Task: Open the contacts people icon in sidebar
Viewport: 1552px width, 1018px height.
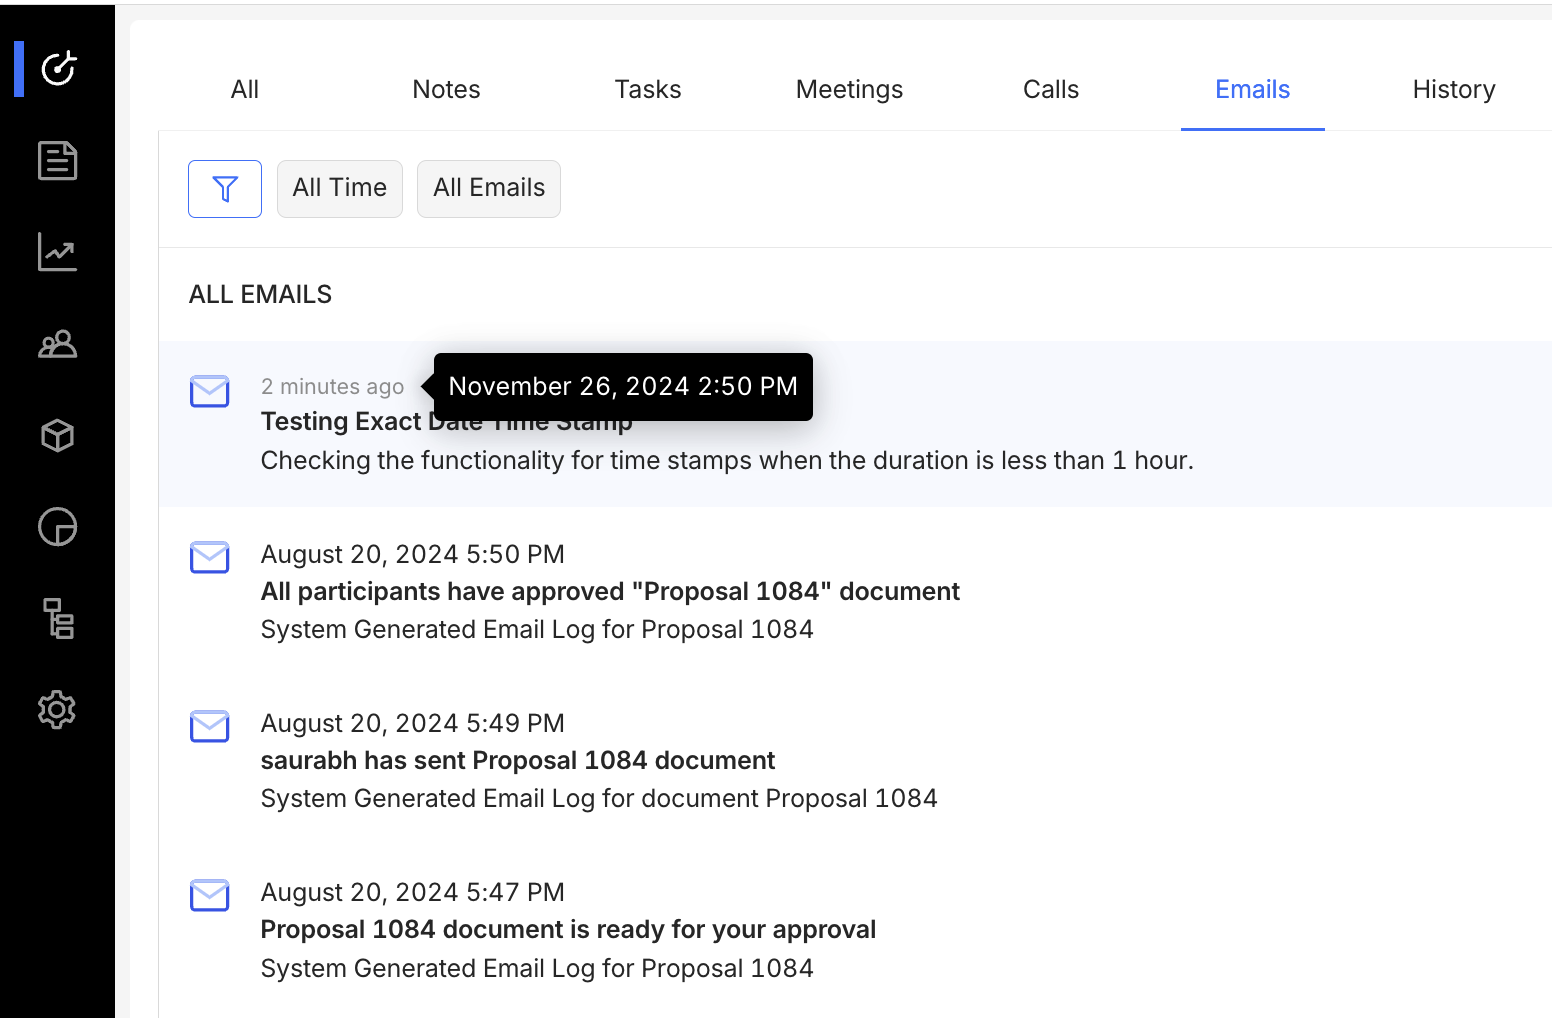Action: (x=58, y=344)
